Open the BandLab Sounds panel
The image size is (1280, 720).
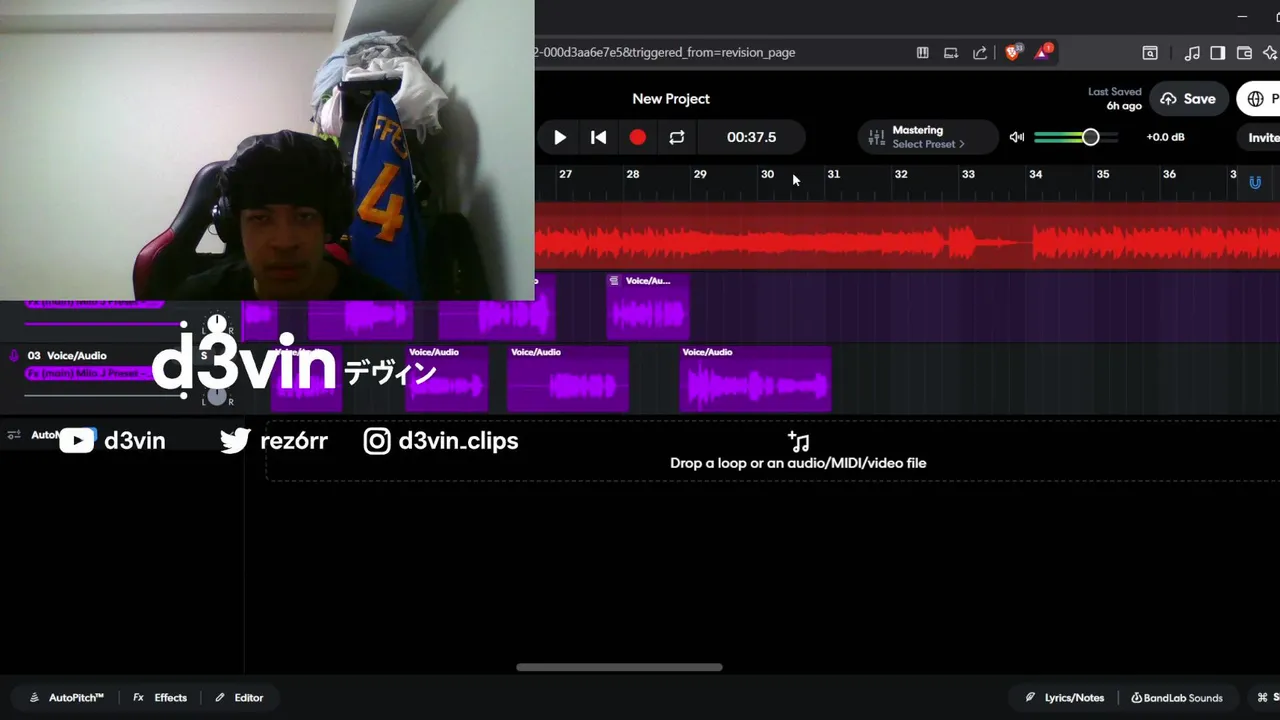1177,698
